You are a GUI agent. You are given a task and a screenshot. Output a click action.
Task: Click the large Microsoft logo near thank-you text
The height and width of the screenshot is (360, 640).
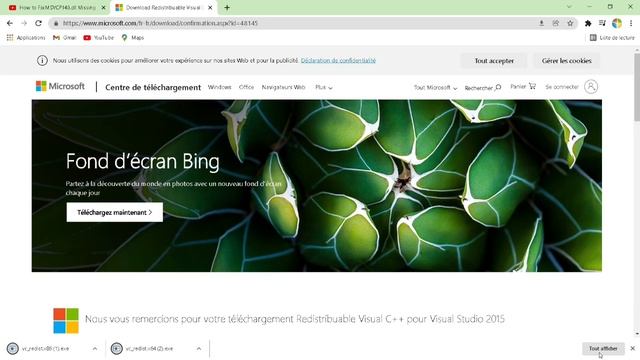click(x=66, y=320)
